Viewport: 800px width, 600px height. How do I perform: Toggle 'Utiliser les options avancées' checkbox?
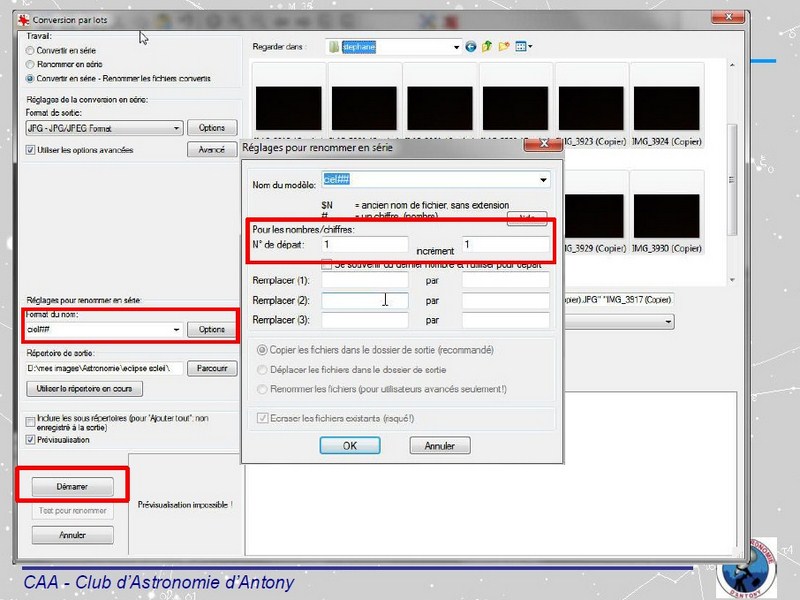tap(30, 150)
